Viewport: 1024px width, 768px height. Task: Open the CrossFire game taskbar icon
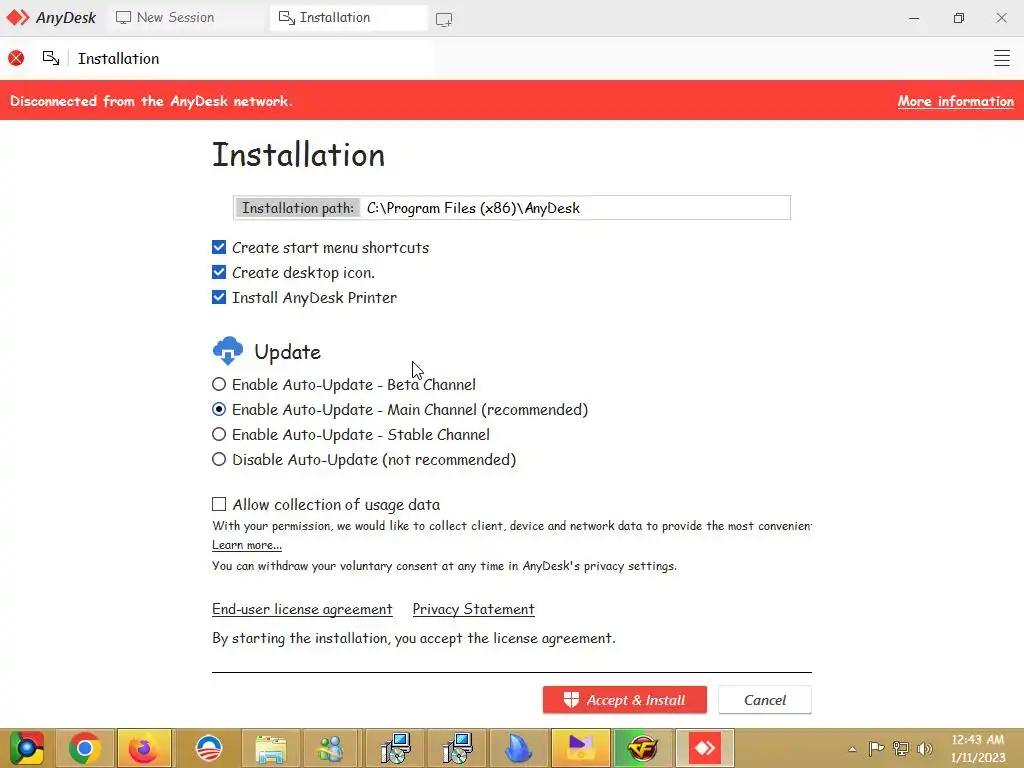click(643, 748)
